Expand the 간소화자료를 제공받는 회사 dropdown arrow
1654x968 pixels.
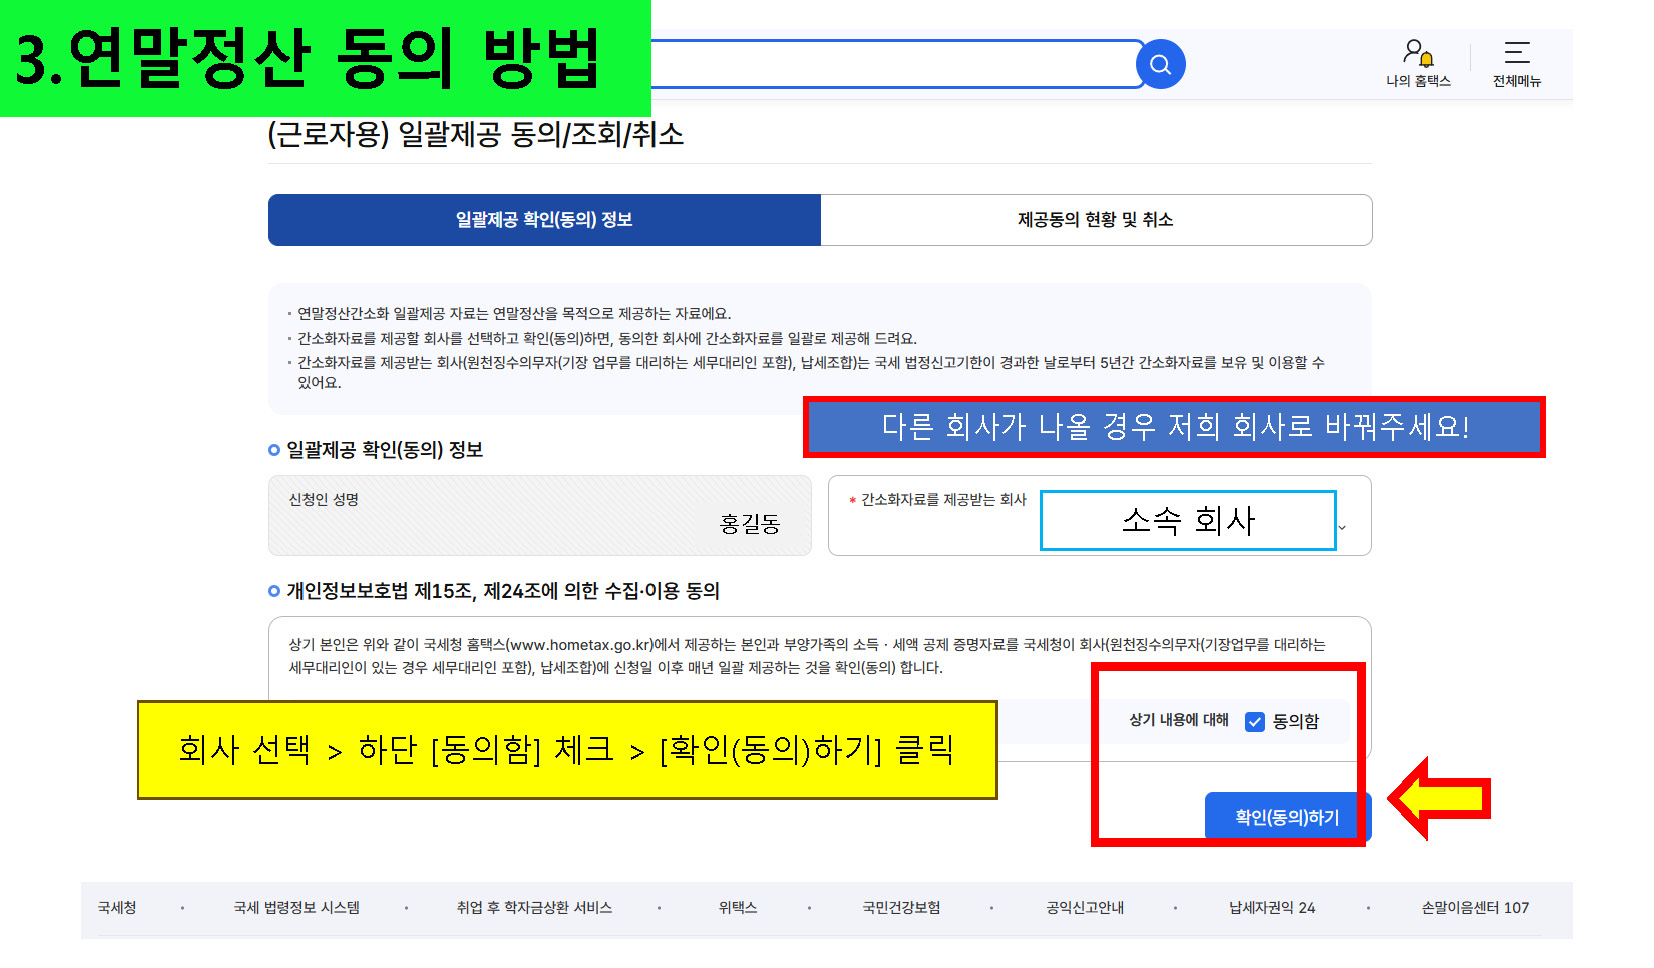point(1343,527)
